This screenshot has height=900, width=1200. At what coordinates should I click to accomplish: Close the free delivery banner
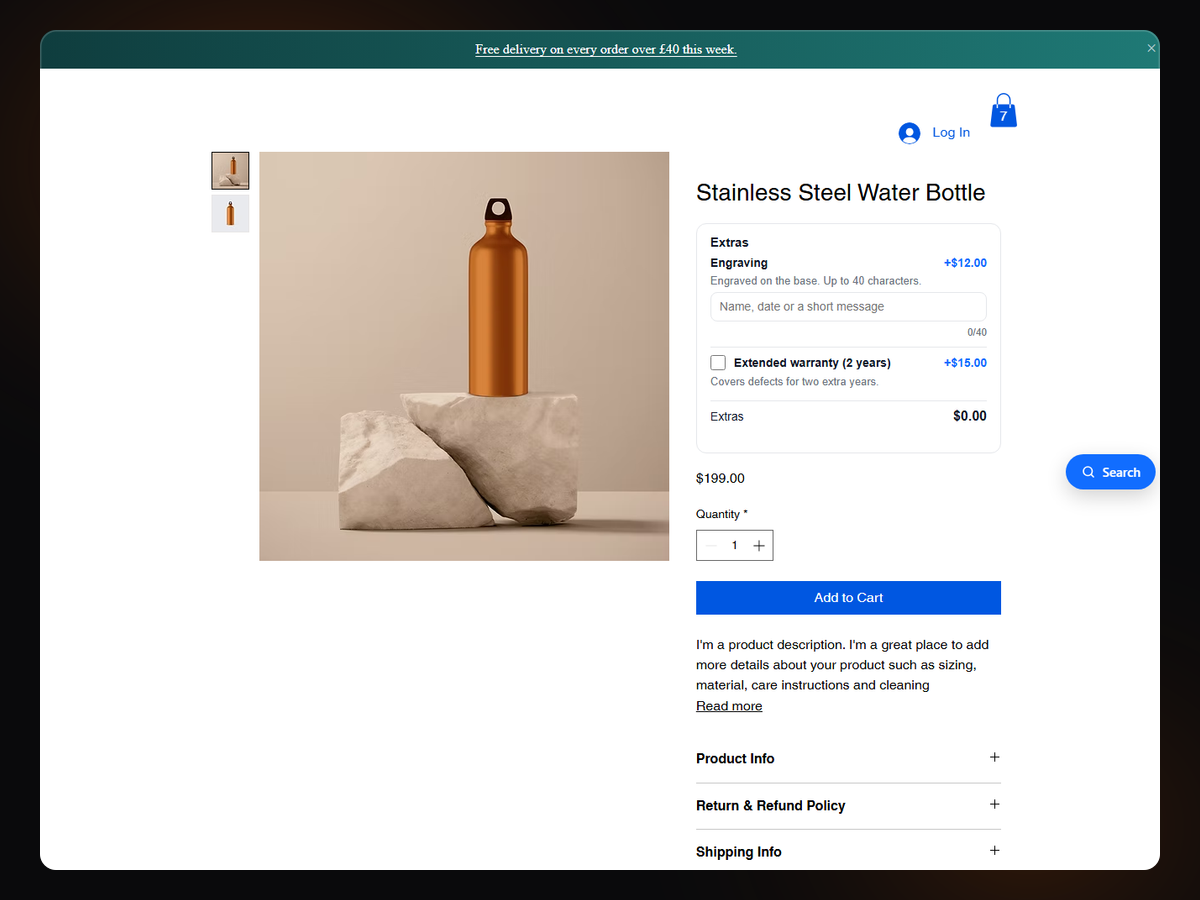pos(1151,48)
